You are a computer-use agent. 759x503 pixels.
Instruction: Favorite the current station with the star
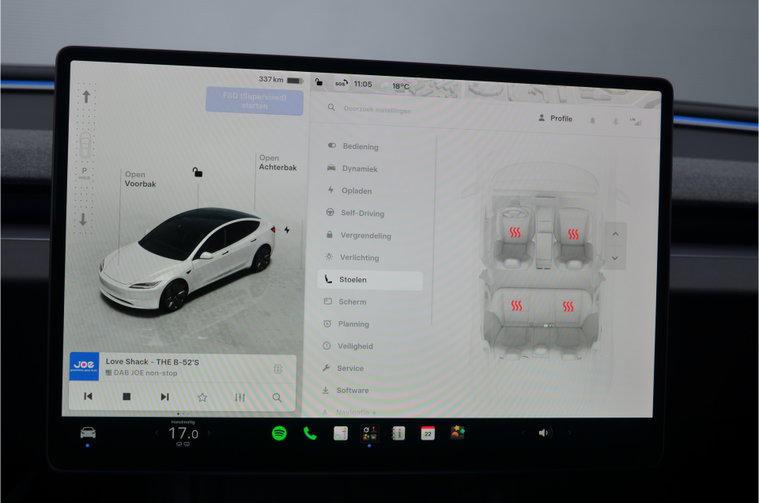pyautogui.click(x=202, y=397)
